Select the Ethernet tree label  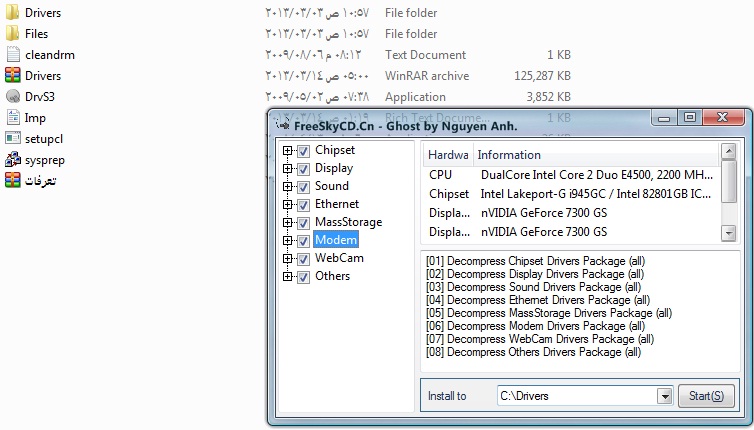click(337, 204)
